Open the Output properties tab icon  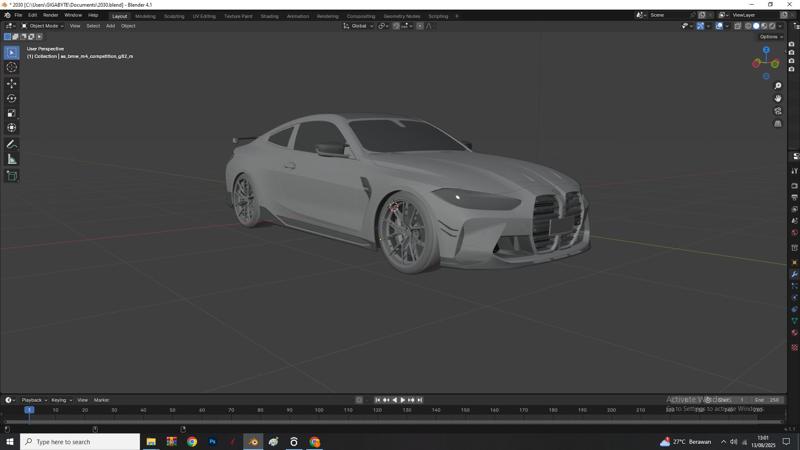point(794,197)
